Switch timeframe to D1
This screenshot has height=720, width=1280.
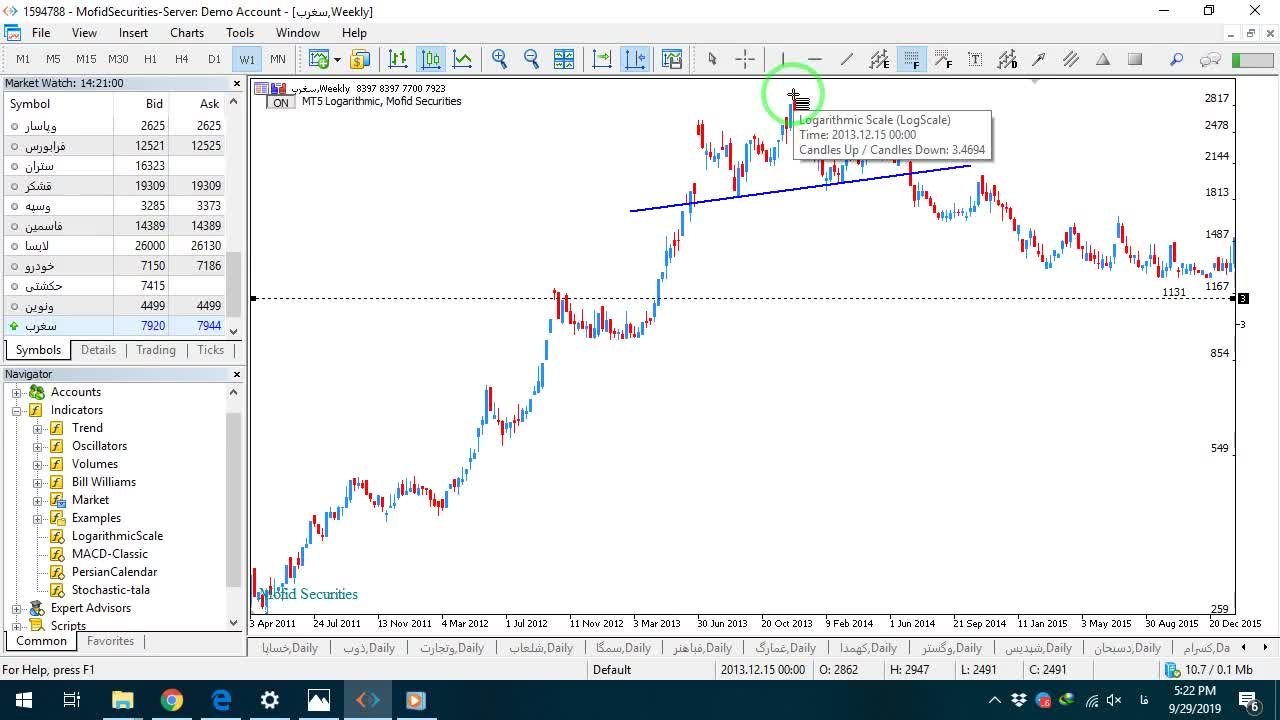click(214, 59)
